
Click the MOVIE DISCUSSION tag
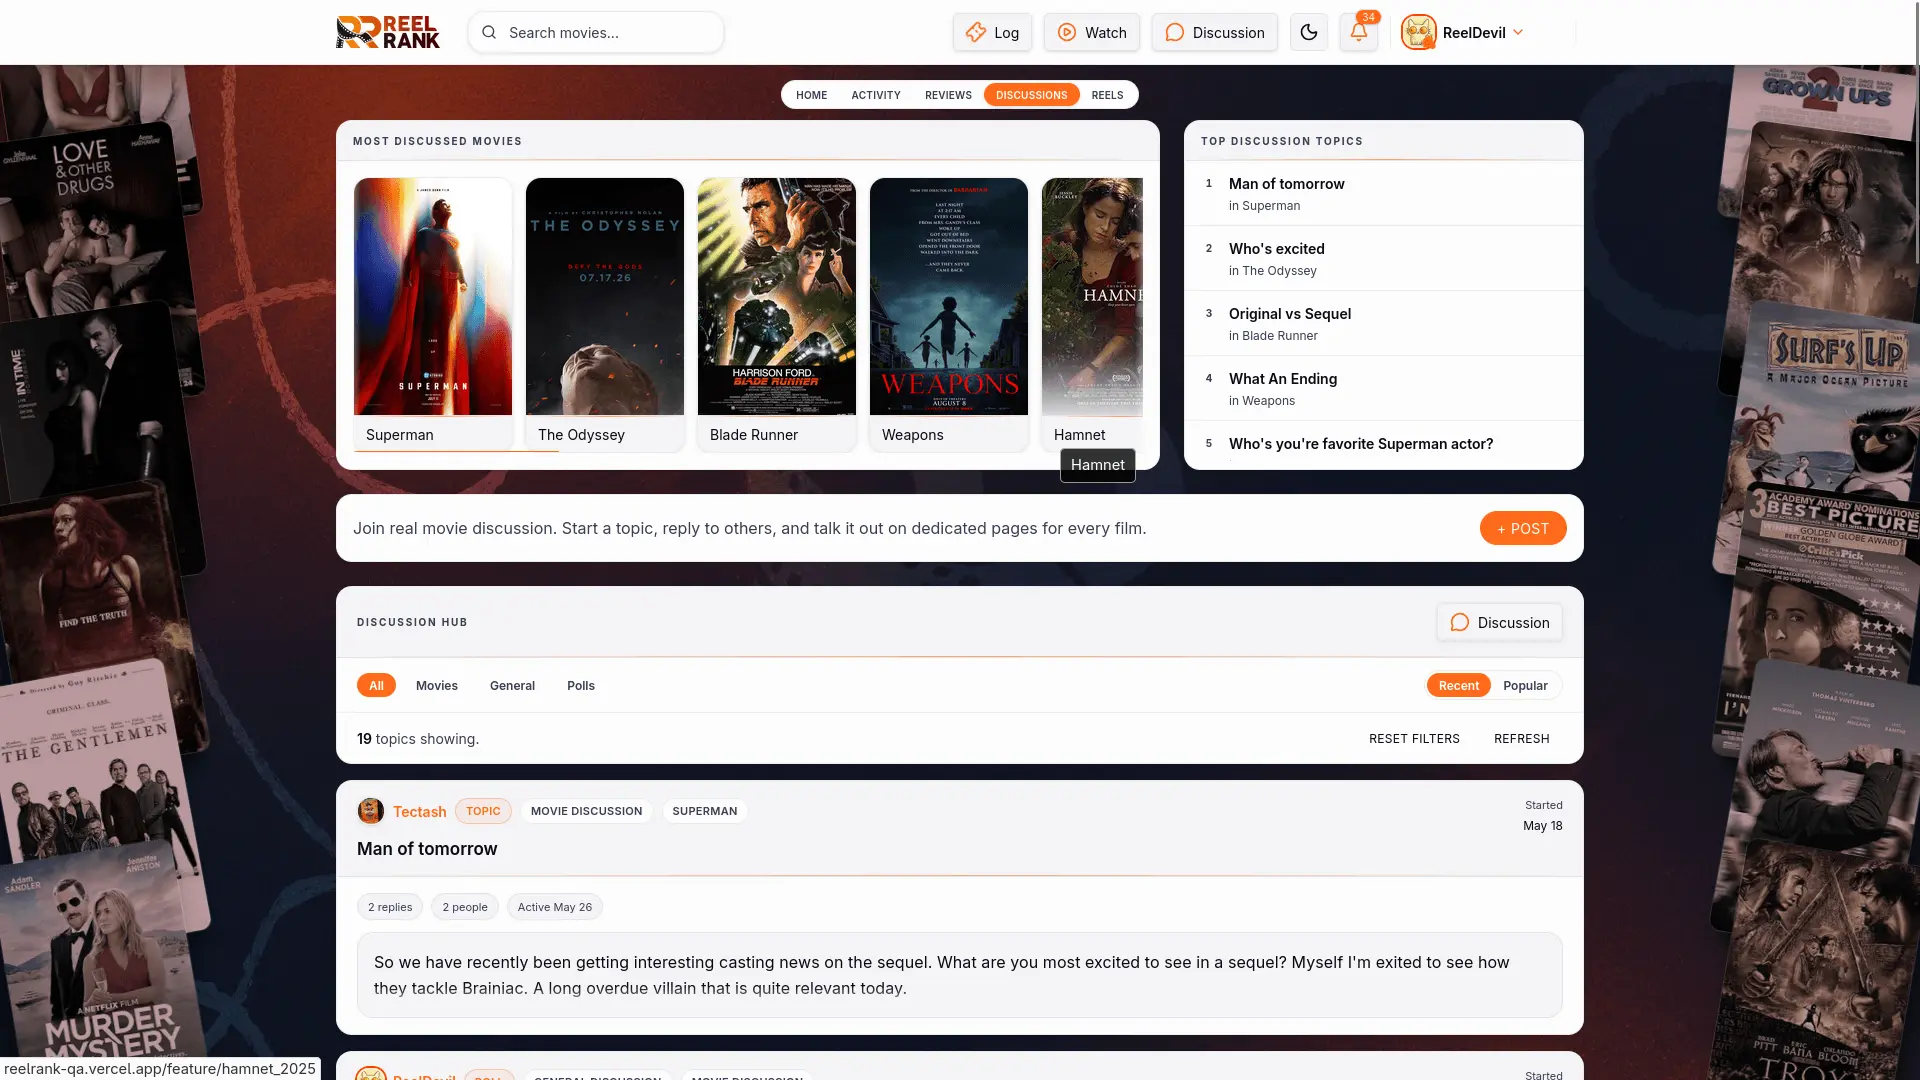[x=586, y=811]
